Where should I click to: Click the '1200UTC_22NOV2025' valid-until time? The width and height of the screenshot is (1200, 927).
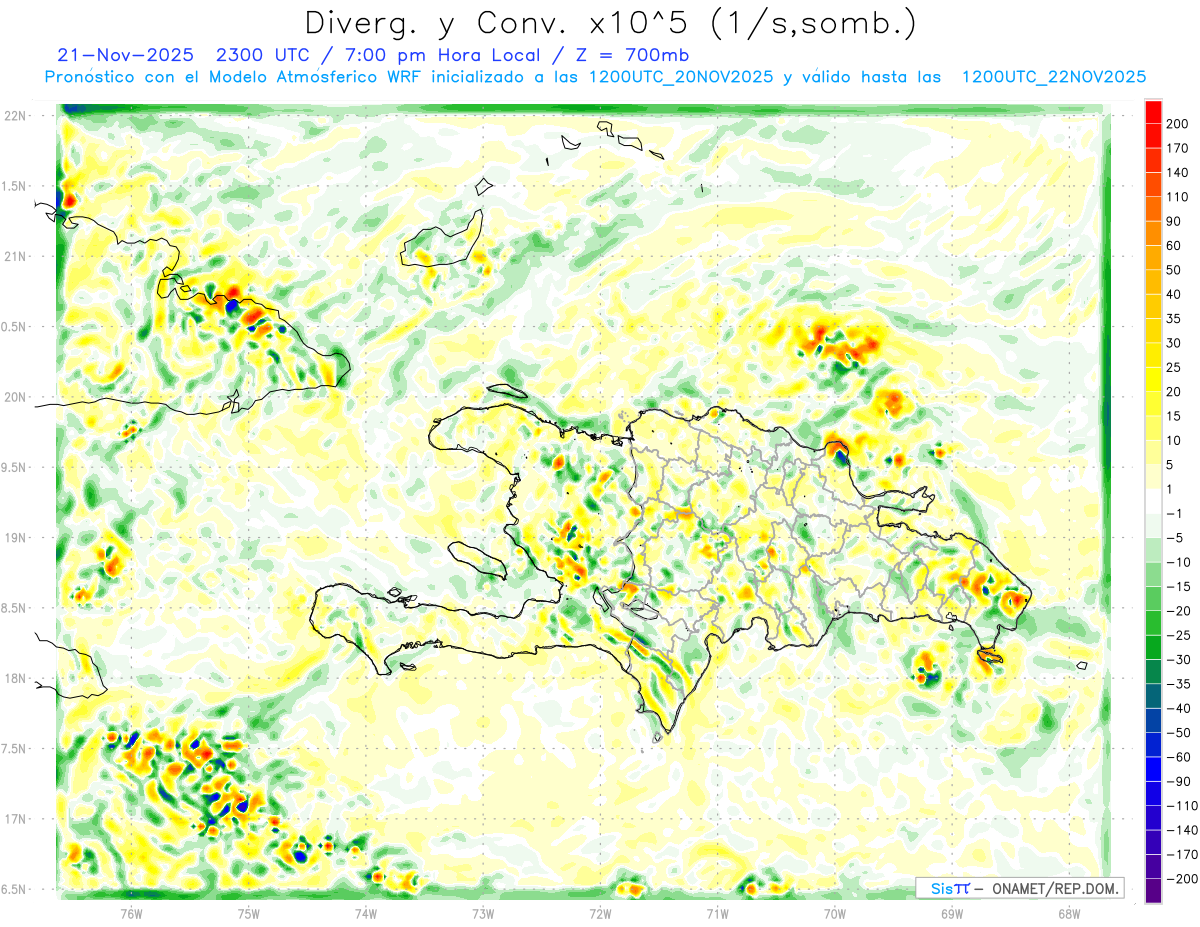pos(1053,77)
